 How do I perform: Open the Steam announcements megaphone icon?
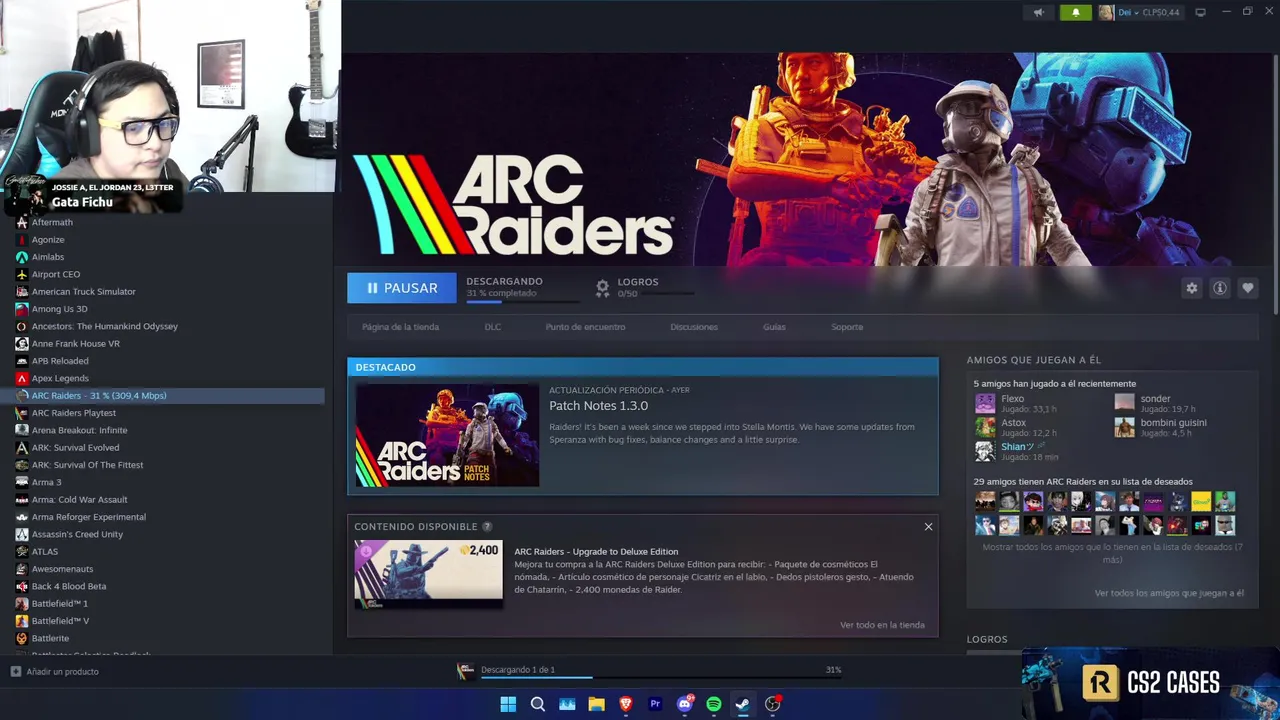[x=1038, y=12]
